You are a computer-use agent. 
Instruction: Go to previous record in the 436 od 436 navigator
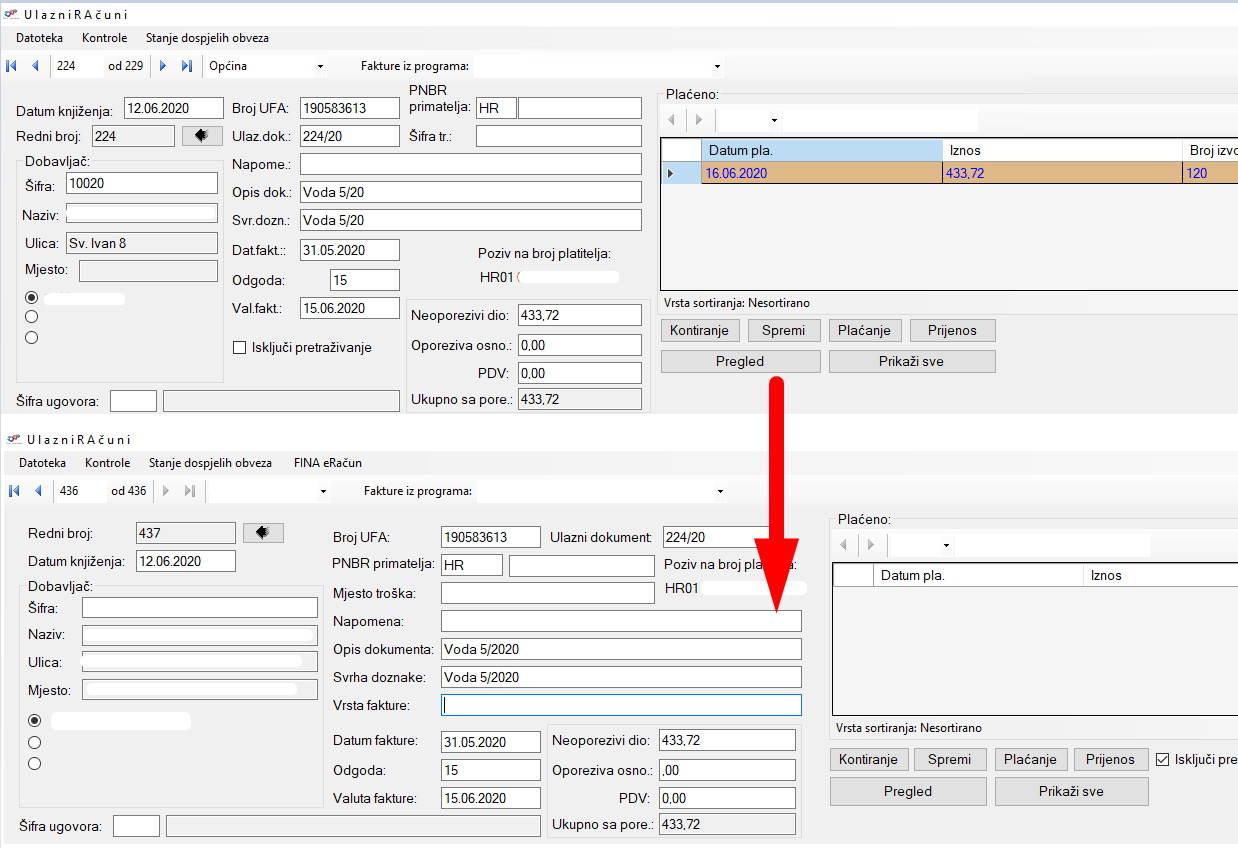(x=38, y=491)
